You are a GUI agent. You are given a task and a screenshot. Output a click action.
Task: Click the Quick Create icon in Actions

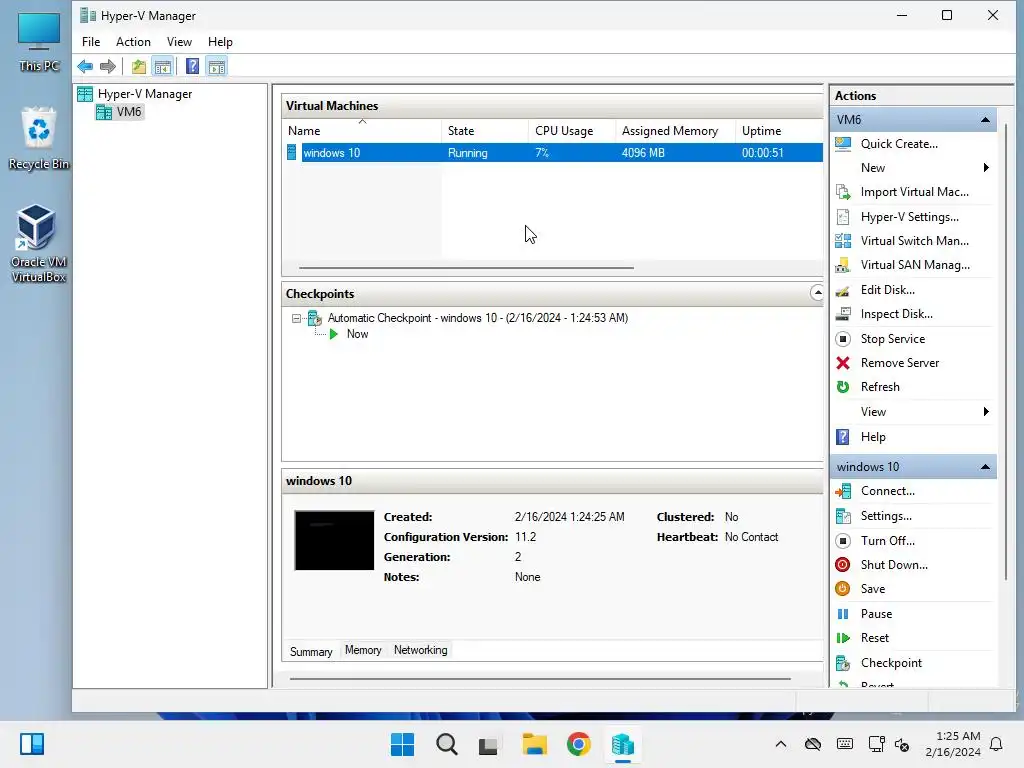point(843,144)
